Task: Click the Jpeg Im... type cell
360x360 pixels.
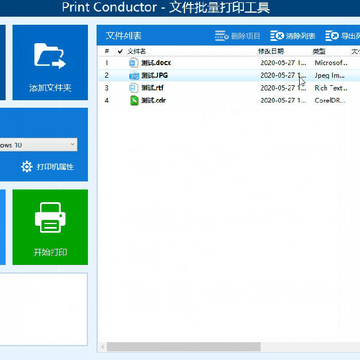Action: 329,75
